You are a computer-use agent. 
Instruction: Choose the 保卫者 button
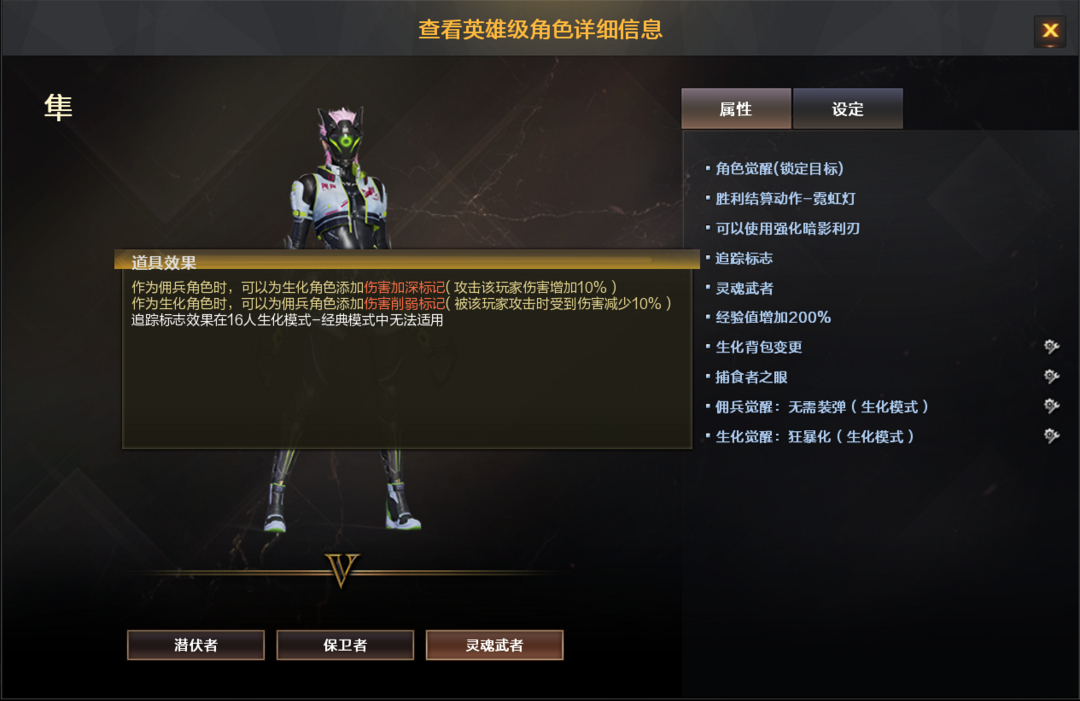(x=345, y=645)
